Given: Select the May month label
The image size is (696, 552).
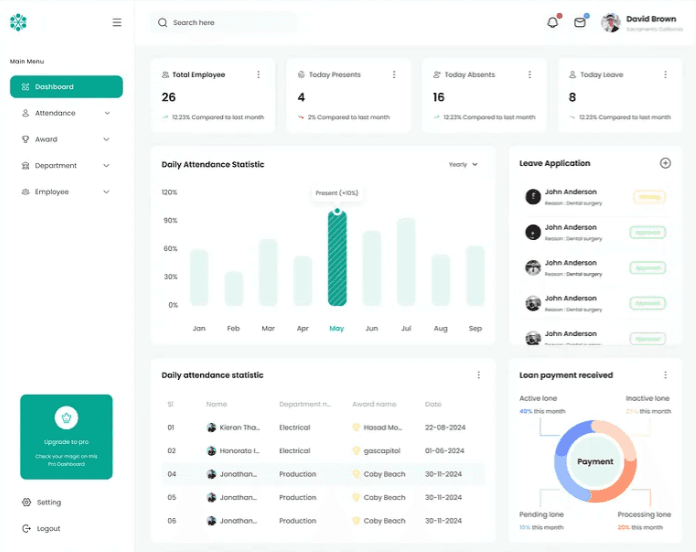Looking at the screenshot, I should [x=336, y=328].
